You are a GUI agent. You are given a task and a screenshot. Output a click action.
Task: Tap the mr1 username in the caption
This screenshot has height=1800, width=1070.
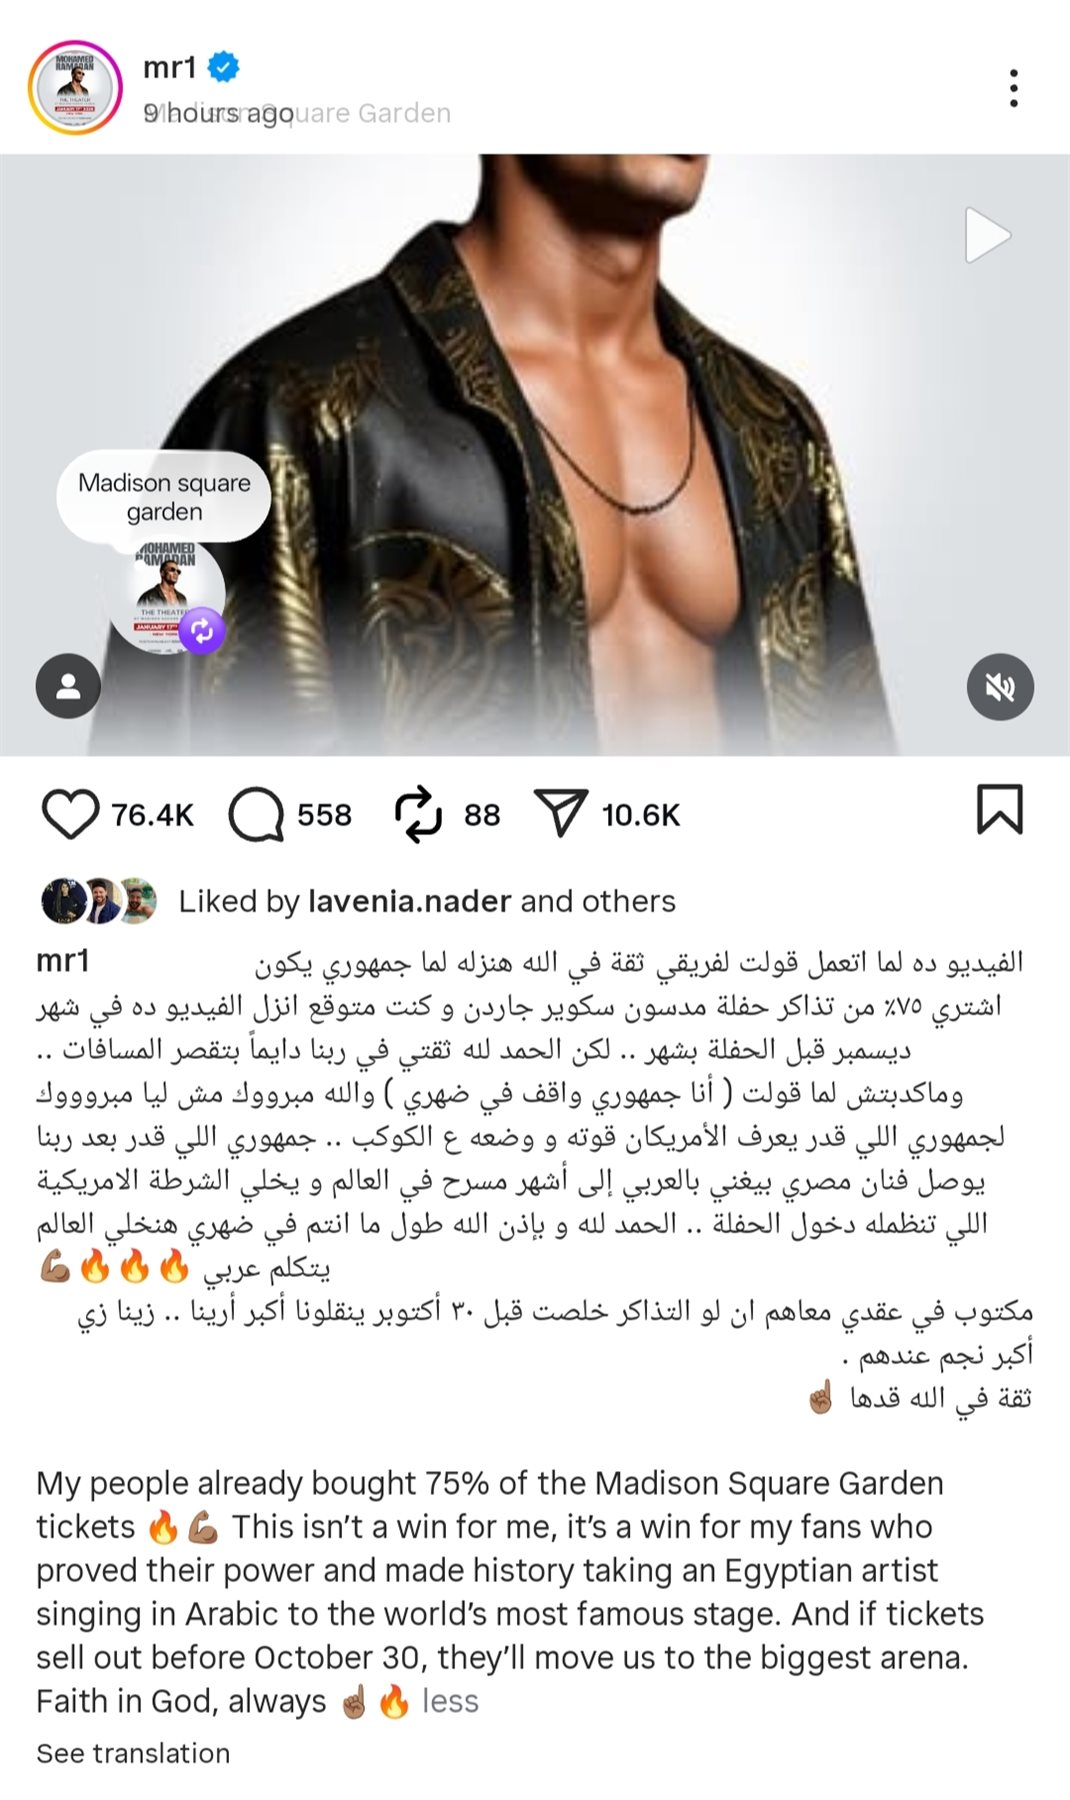point(63,960)
